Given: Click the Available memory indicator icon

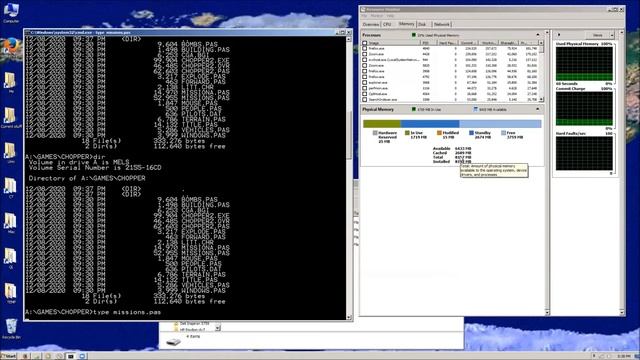Looking at the screenshot, I should (476, 109).
